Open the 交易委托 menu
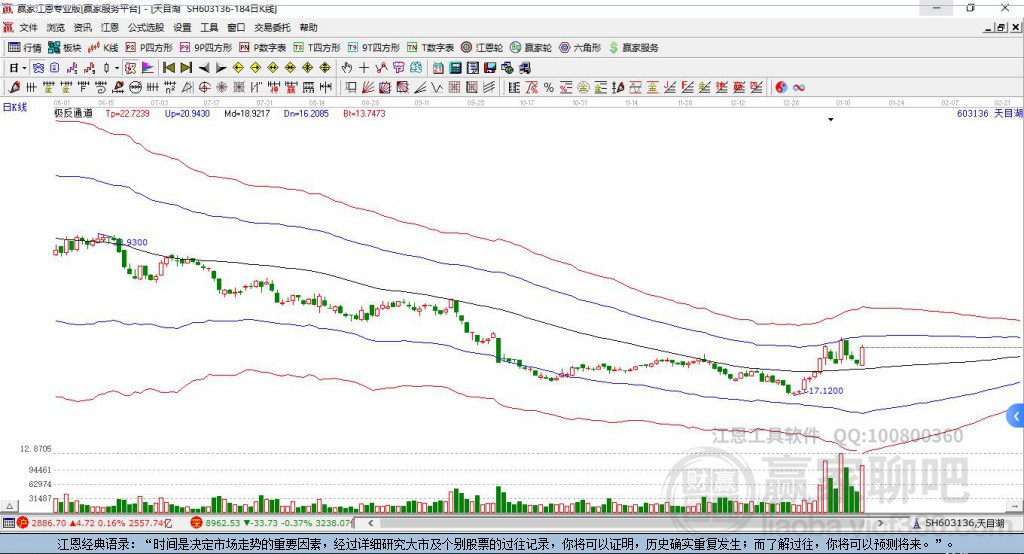The image size is (1024, 554). point(272,27)
